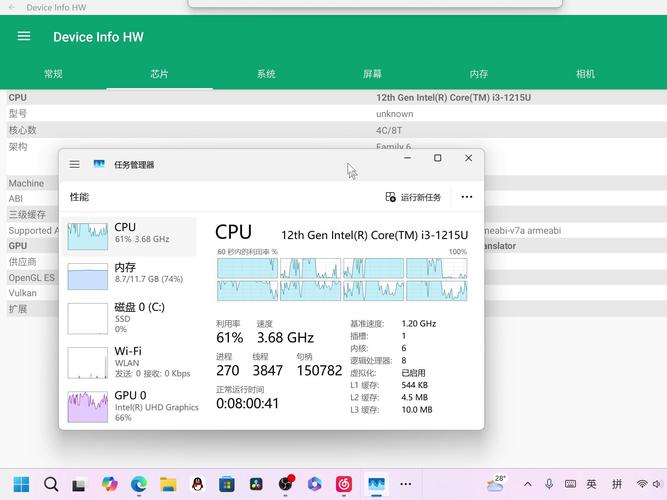
Task: Open the Windows Start menu
Action: click(x=21, y=484)
